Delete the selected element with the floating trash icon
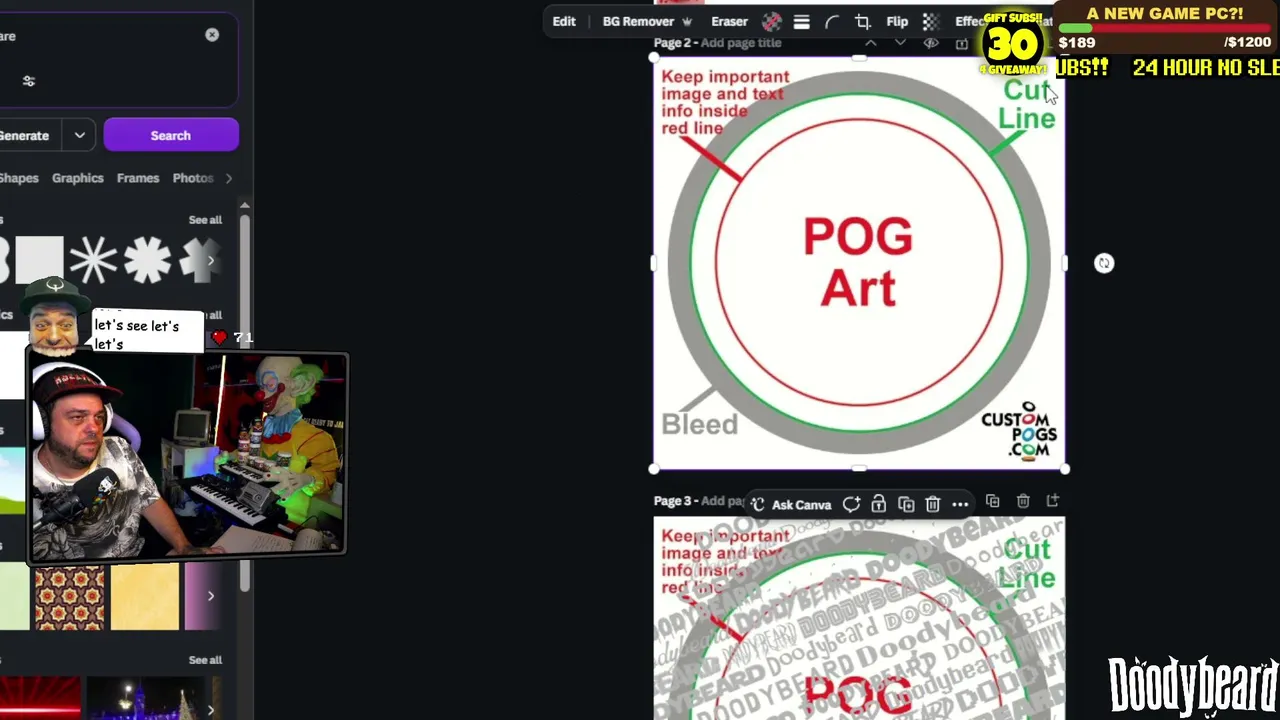 [933, 505]
